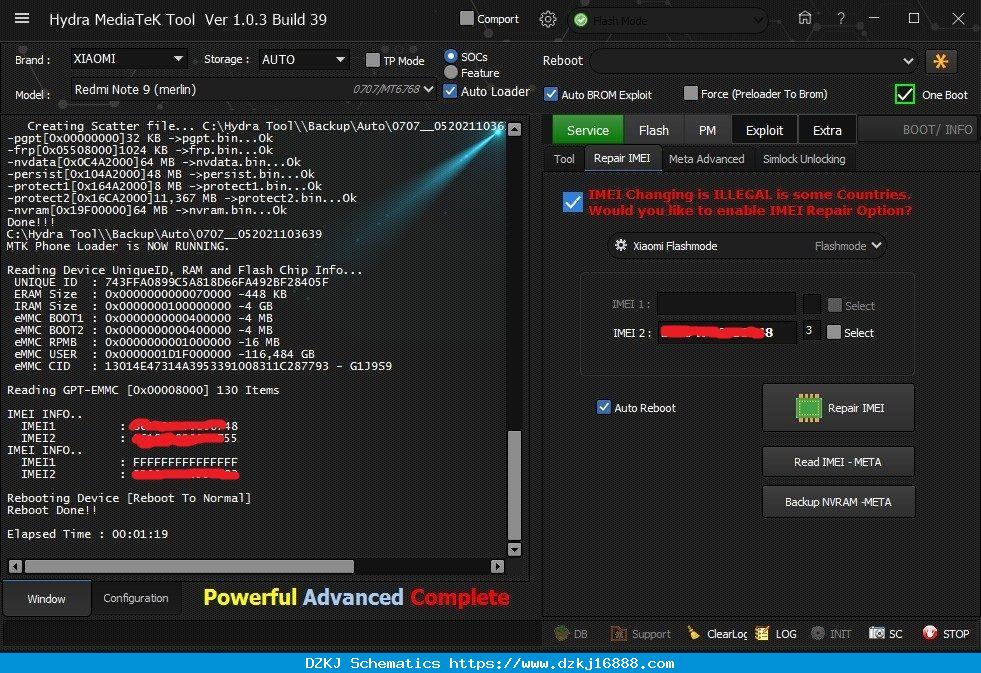
Task: Click Backup NVRAM -META button
Action: 838,502
